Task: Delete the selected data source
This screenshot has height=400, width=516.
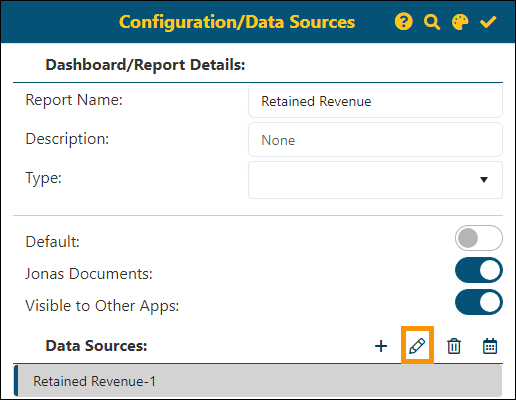Action: [454, 346]
